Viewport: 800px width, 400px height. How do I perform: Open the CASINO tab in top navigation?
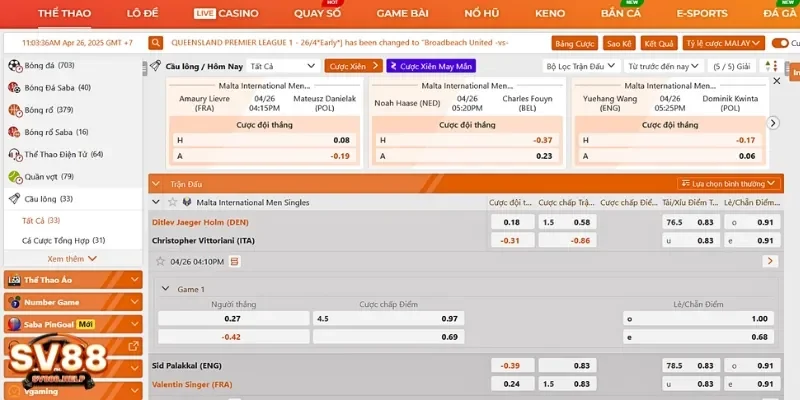[x=232, y=14]
